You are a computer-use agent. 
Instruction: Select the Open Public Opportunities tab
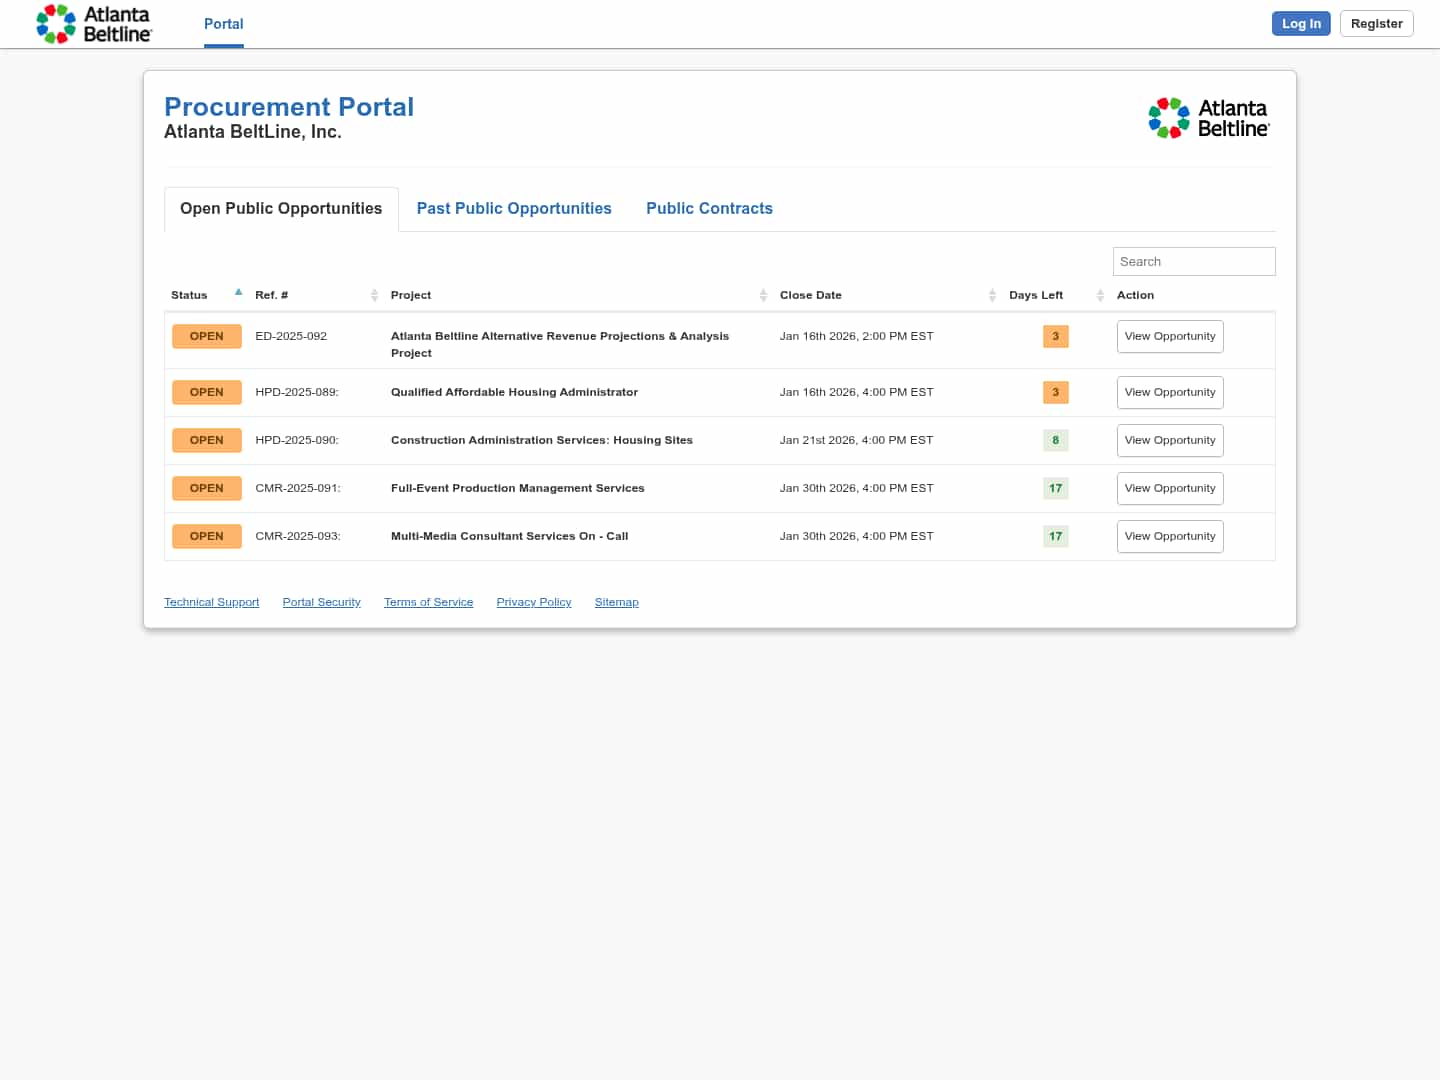point(281,208)
